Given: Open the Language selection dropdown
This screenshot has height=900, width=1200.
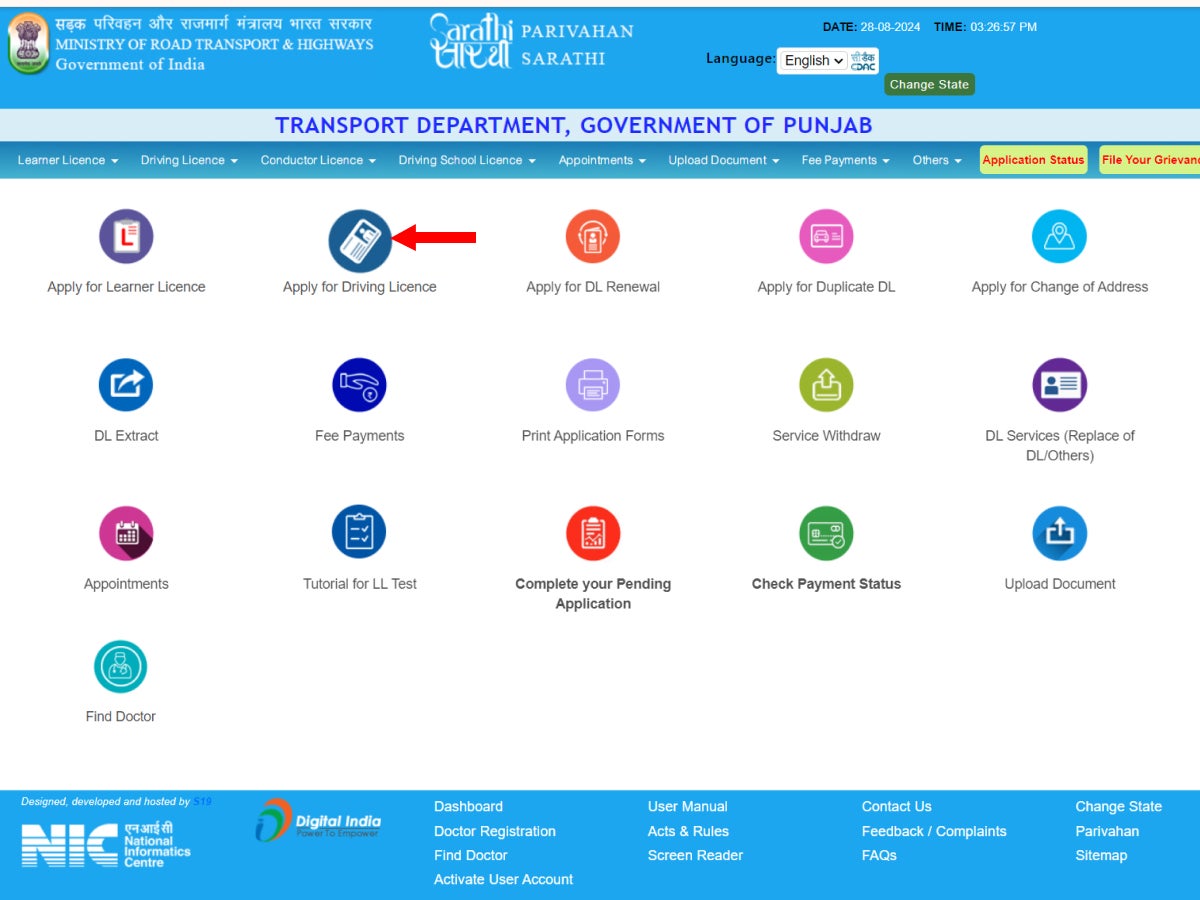Looking at the screenshot, I should (x=812, y=61).
